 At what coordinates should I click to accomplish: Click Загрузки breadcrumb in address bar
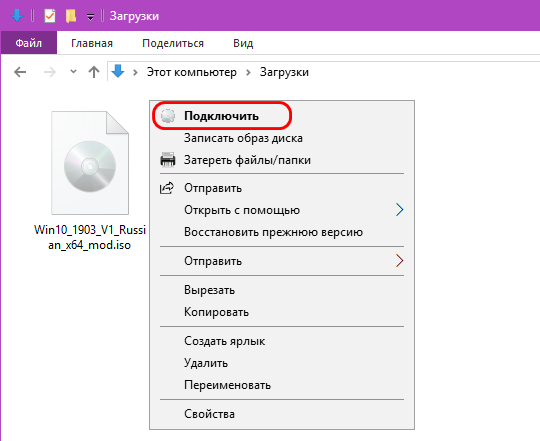click(284, 72)
